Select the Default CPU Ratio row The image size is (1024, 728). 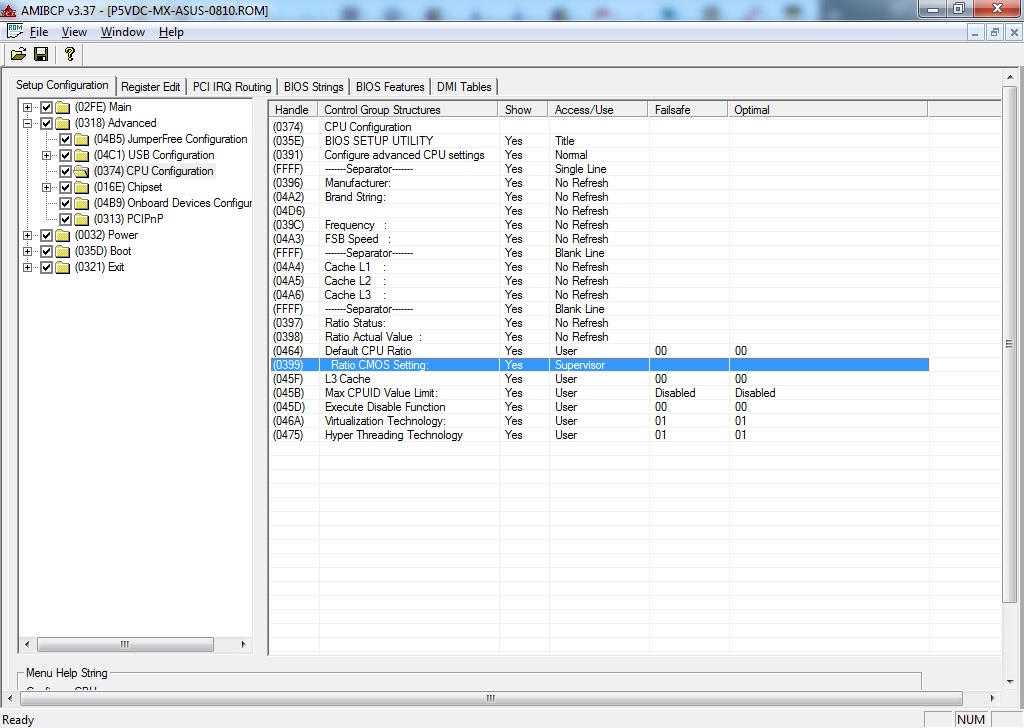click(x=600, y=351)
